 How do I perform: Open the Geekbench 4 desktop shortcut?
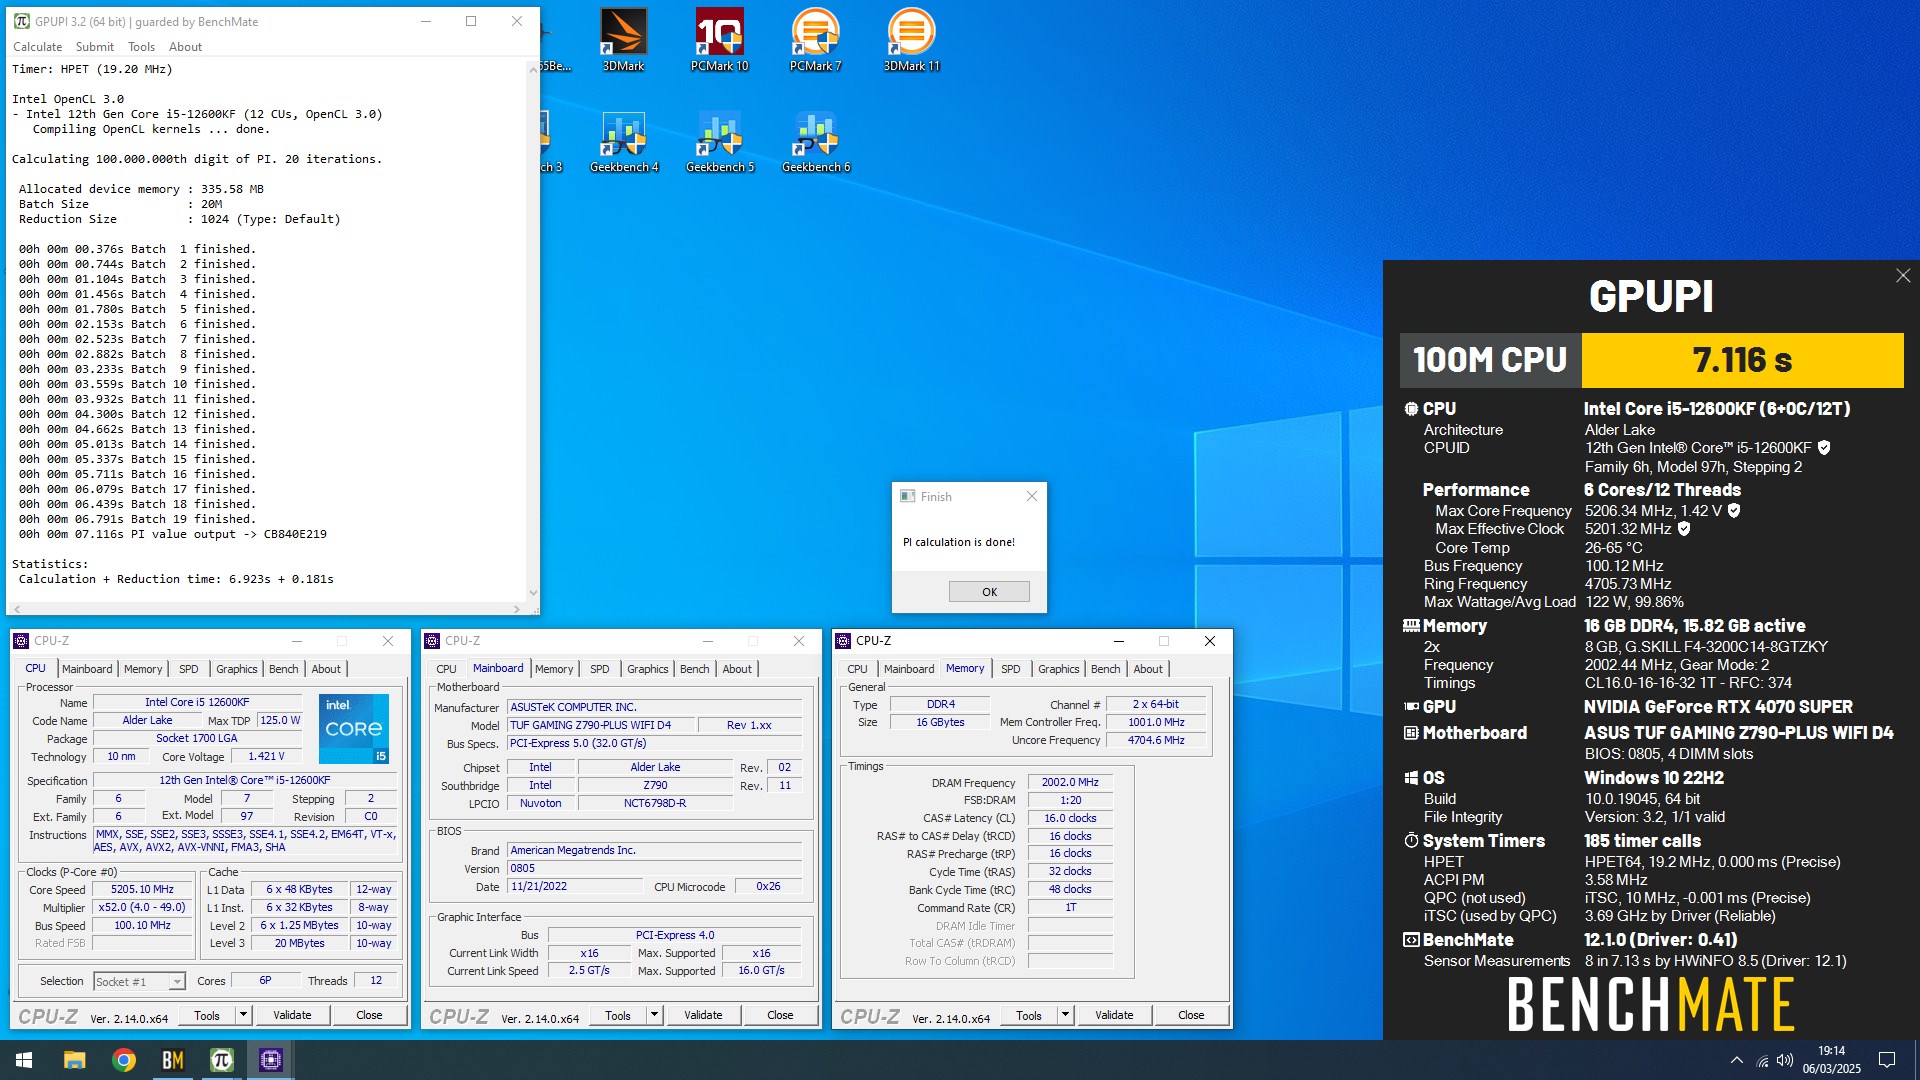click(624, 142)
